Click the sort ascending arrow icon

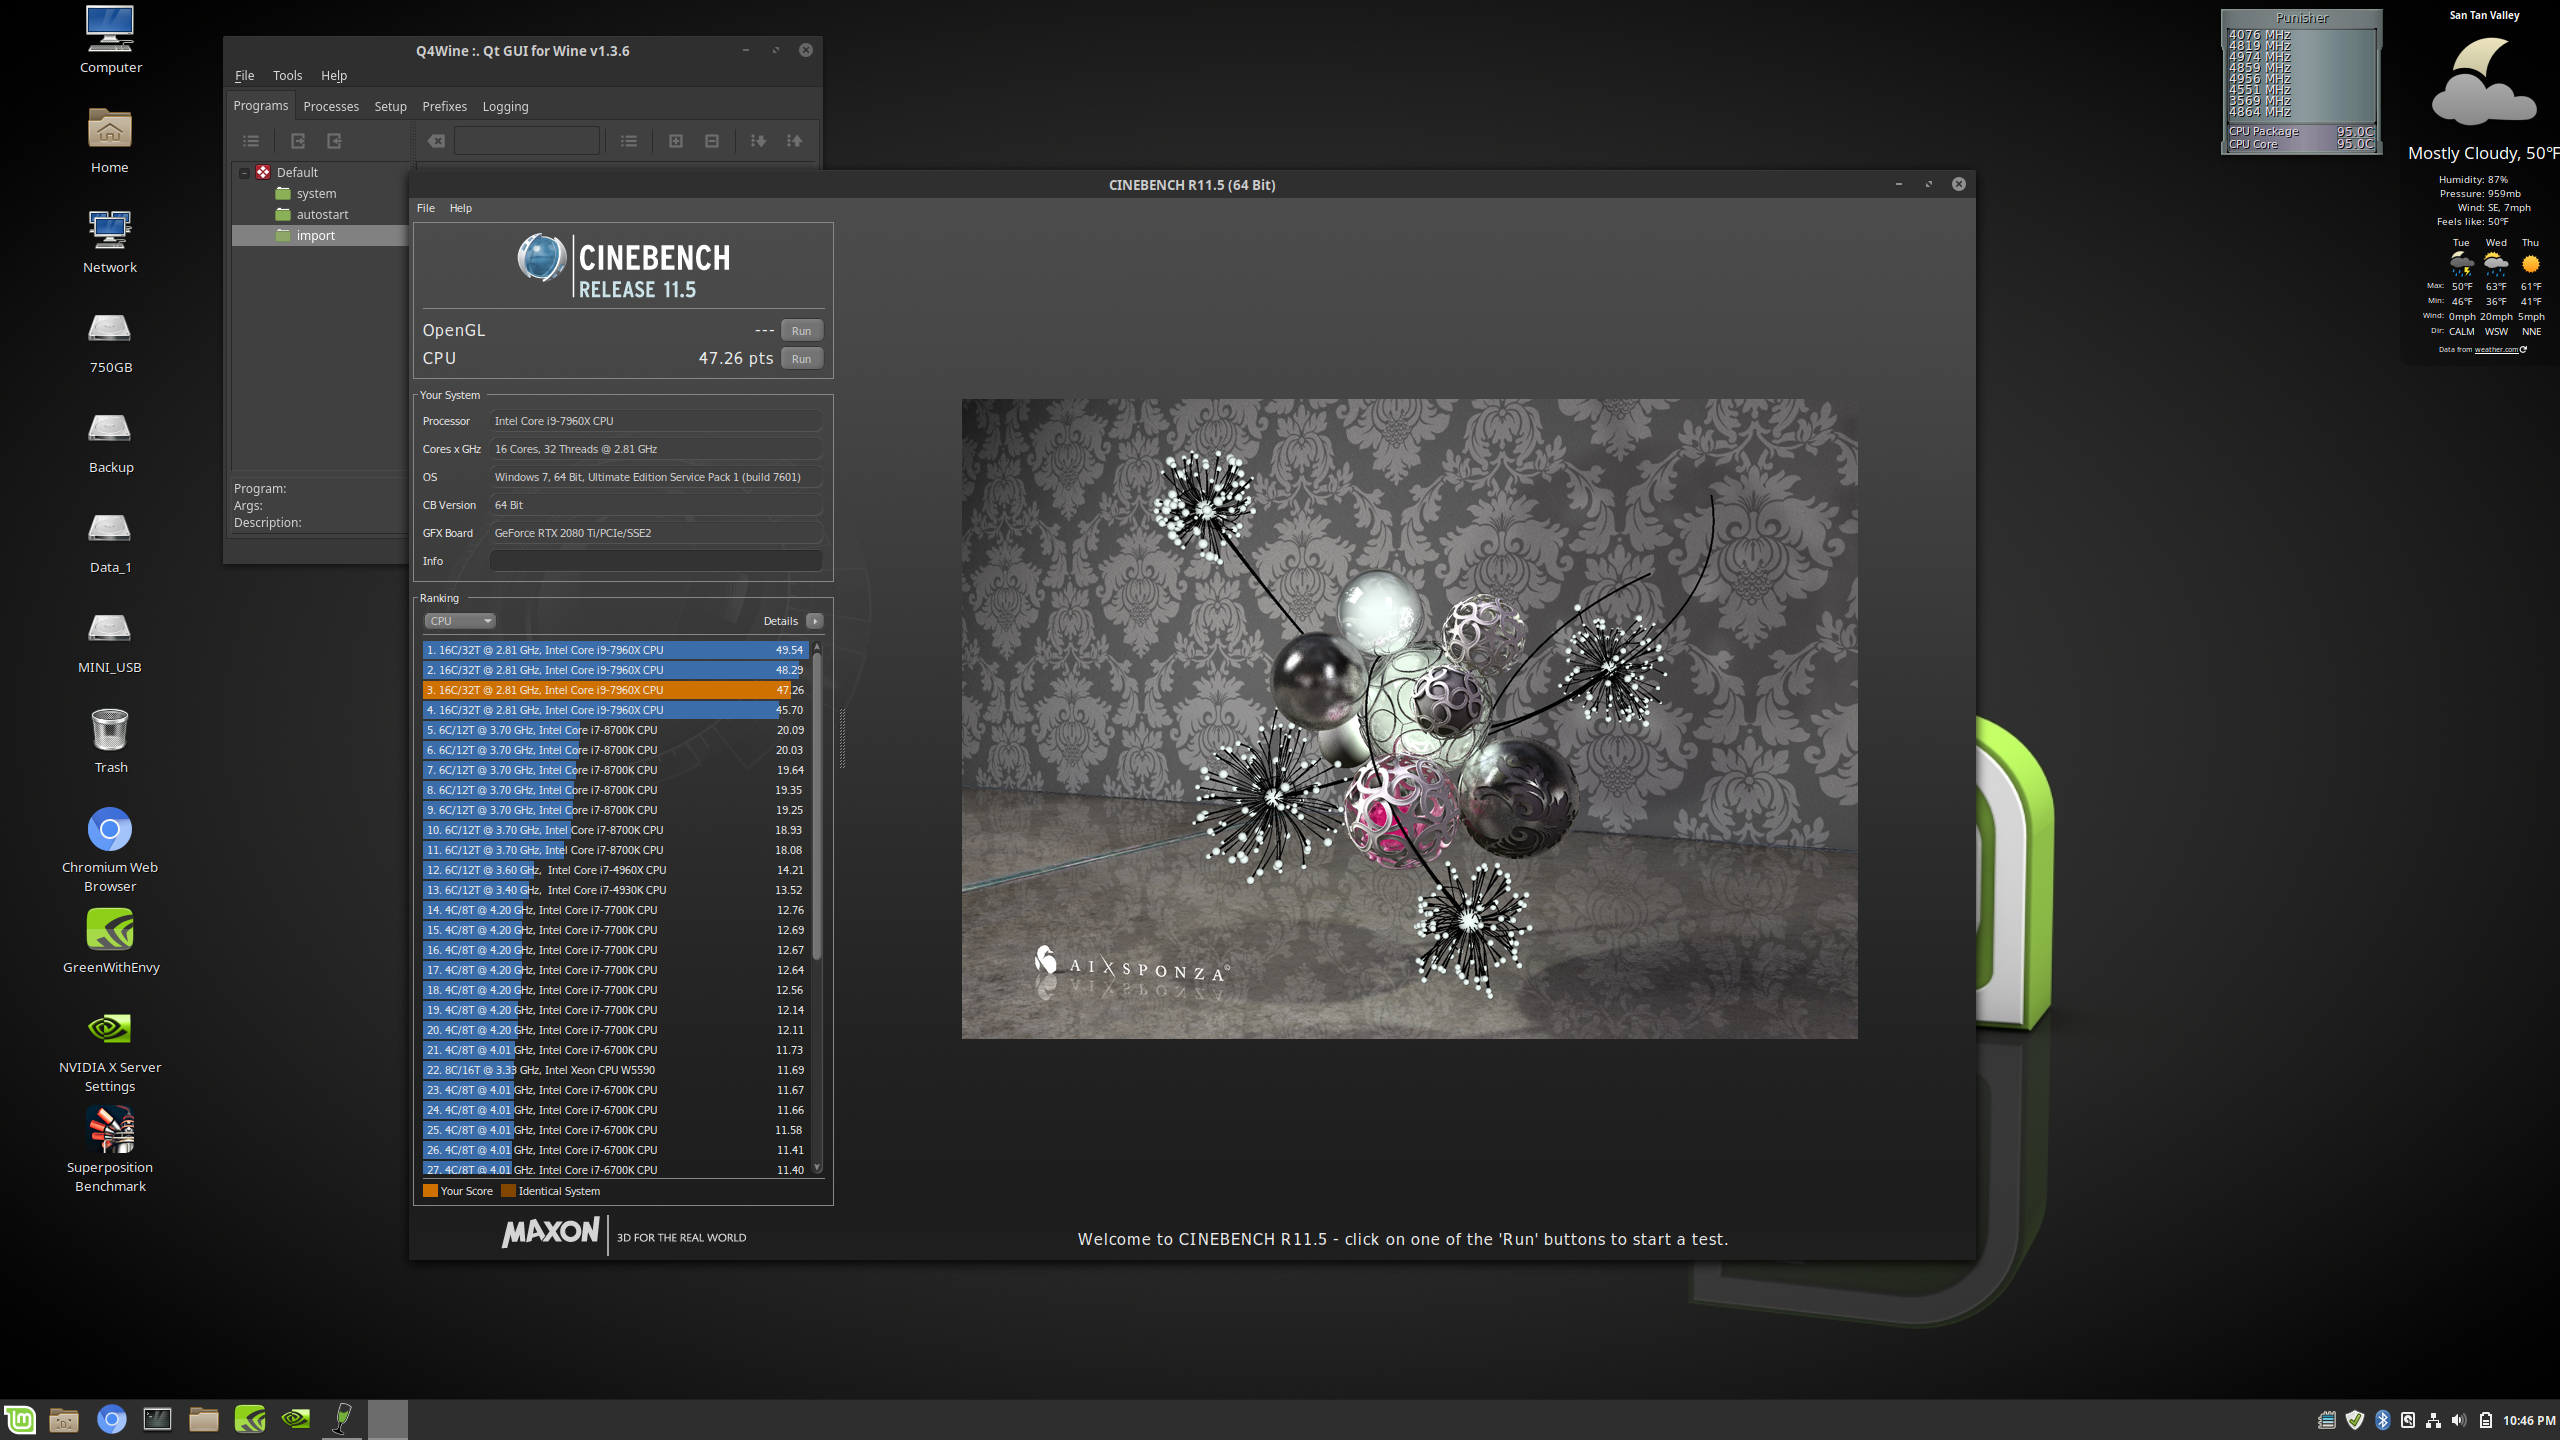[795, 141]
